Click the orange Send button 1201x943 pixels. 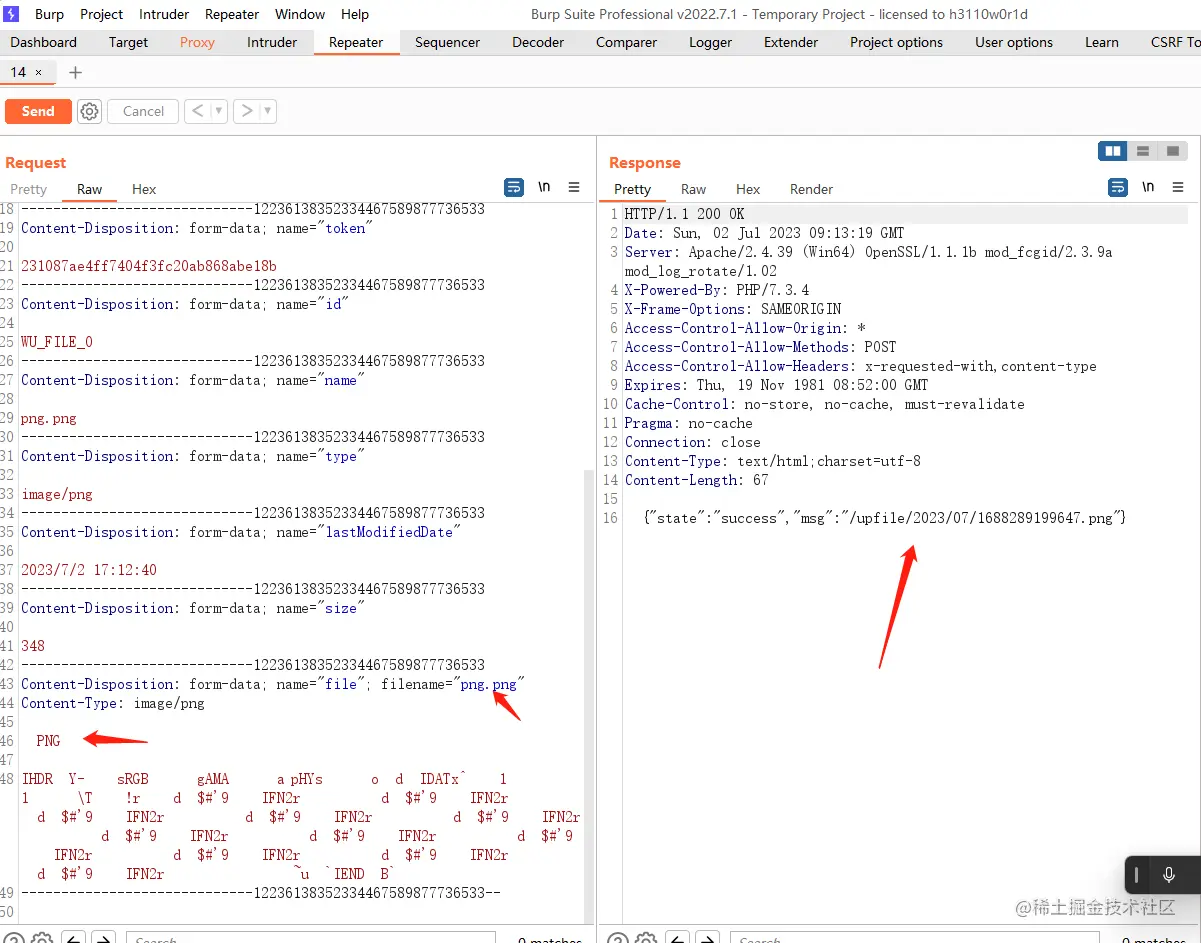[x=38, y=111]
